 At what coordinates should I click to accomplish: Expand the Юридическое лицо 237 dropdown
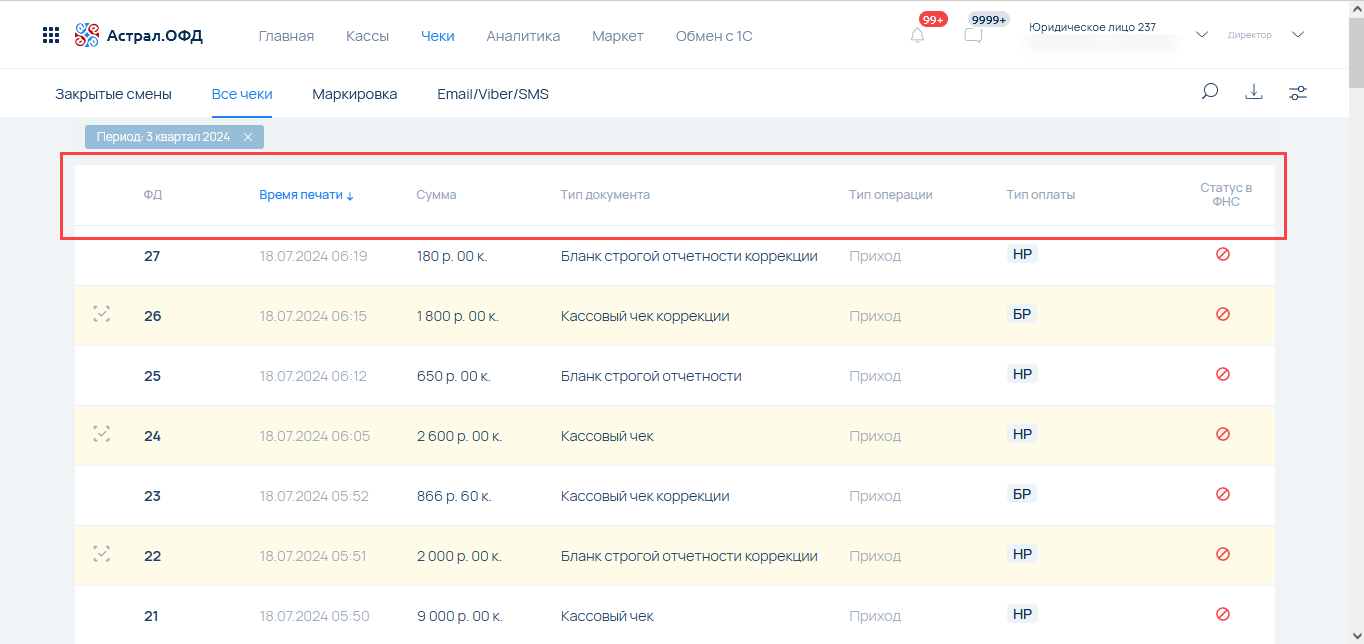pyautogui.click(x=1202, y=35)
